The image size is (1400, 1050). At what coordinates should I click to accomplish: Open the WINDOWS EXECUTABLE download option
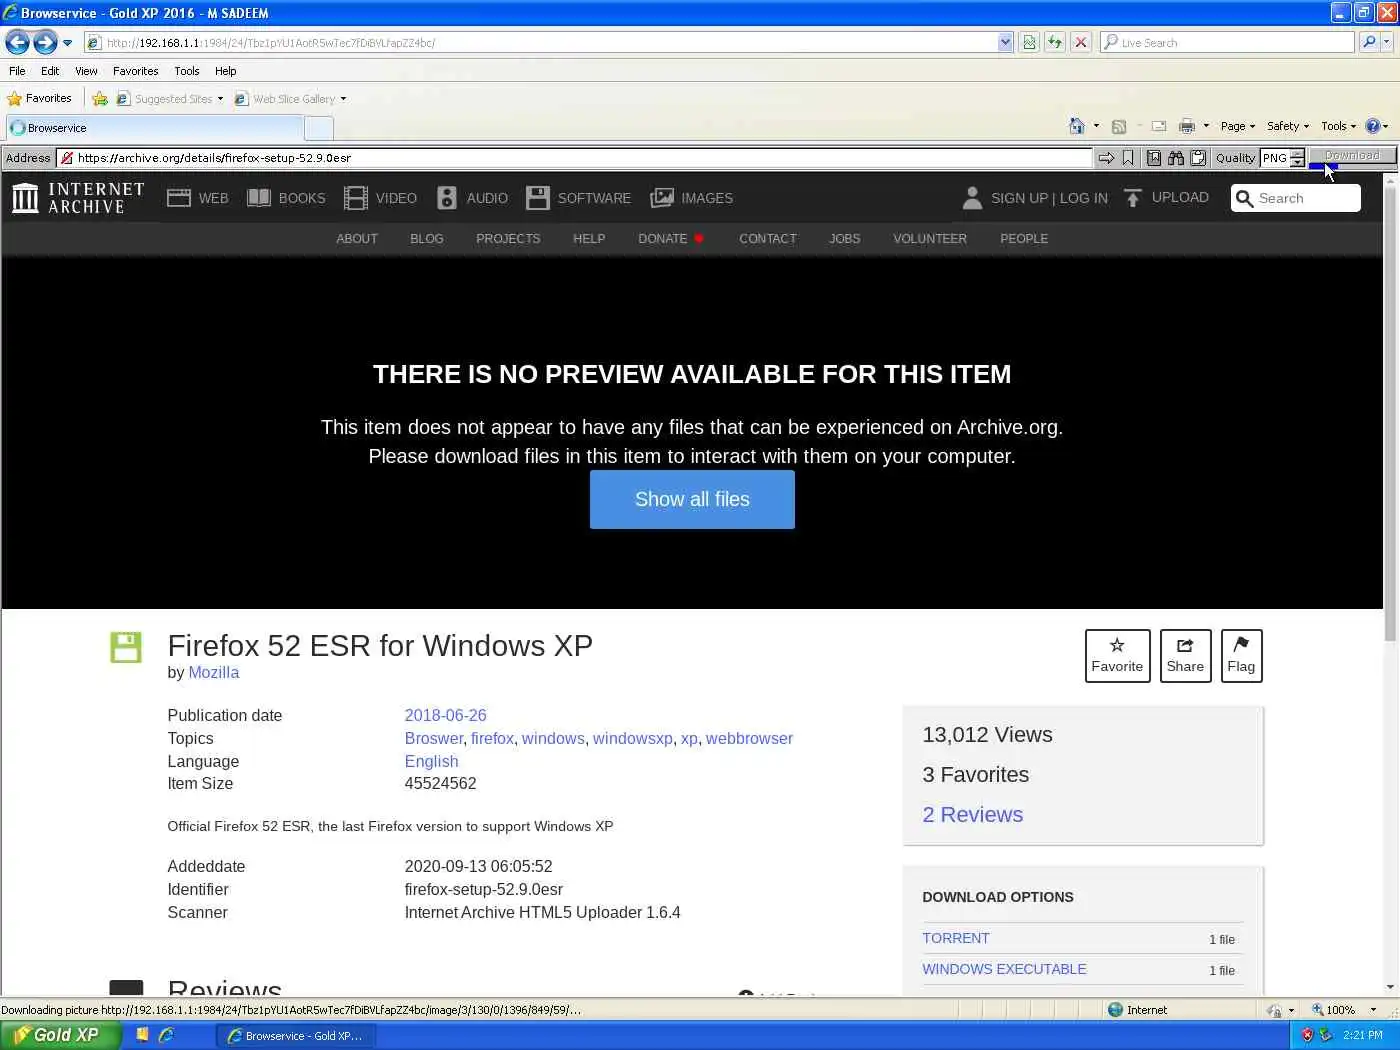(1004, 969)
